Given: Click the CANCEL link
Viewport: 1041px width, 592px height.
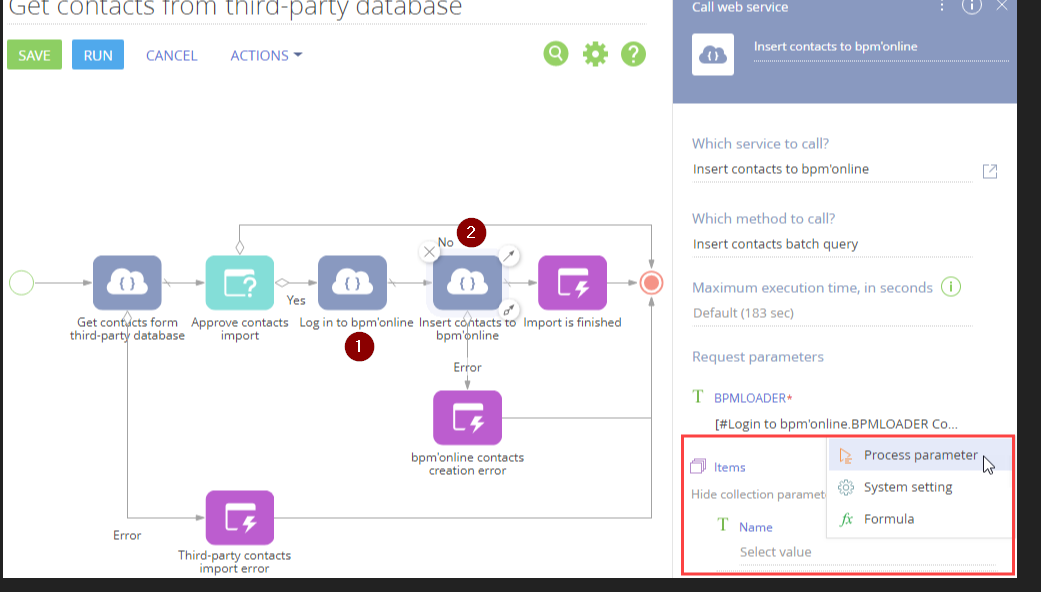Looking at the screenshot, I should 171,56.
